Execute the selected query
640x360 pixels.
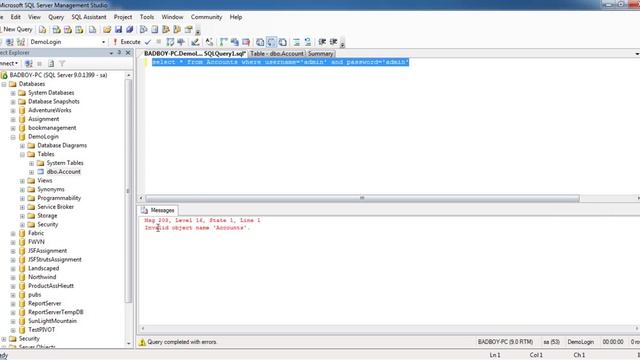coord(127,42)
